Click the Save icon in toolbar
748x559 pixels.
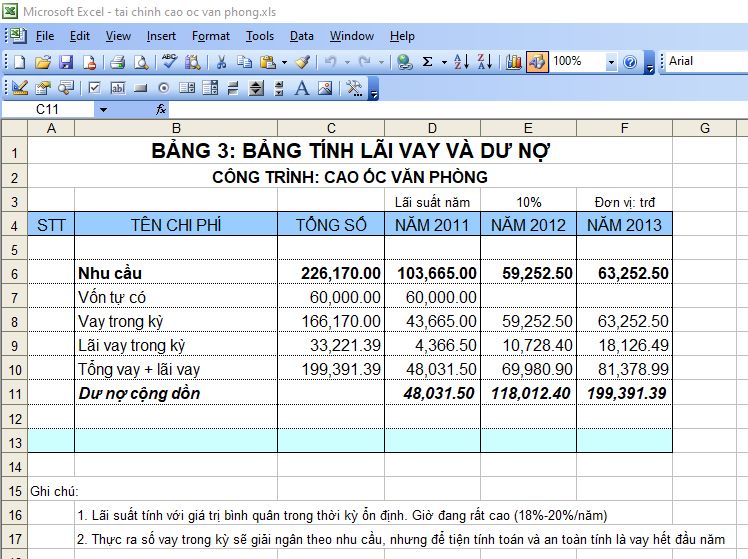(65, 62)
